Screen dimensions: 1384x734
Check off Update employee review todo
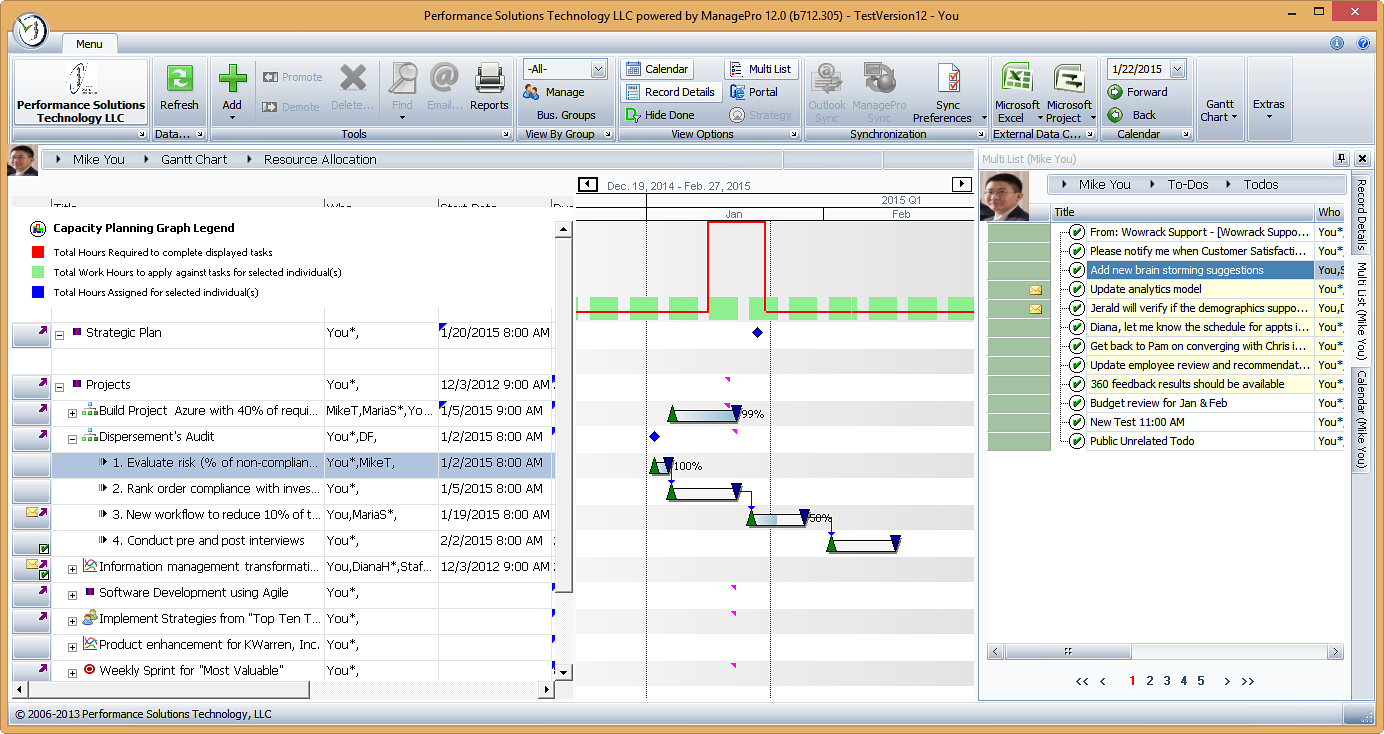click(1077, 365)
